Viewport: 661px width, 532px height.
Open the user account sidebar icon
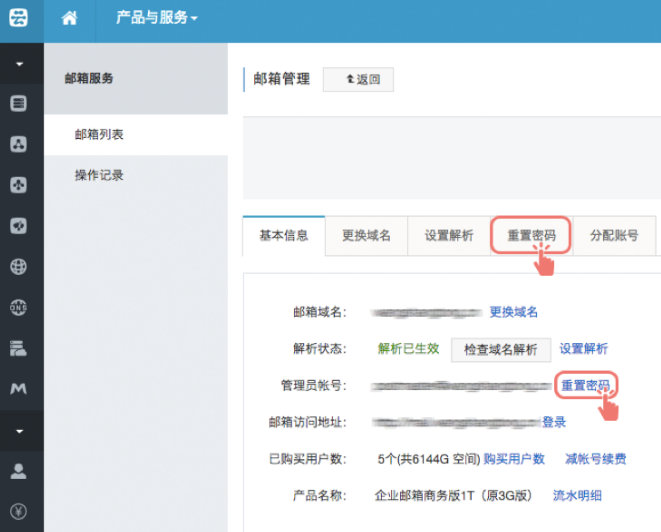[19, 470]
